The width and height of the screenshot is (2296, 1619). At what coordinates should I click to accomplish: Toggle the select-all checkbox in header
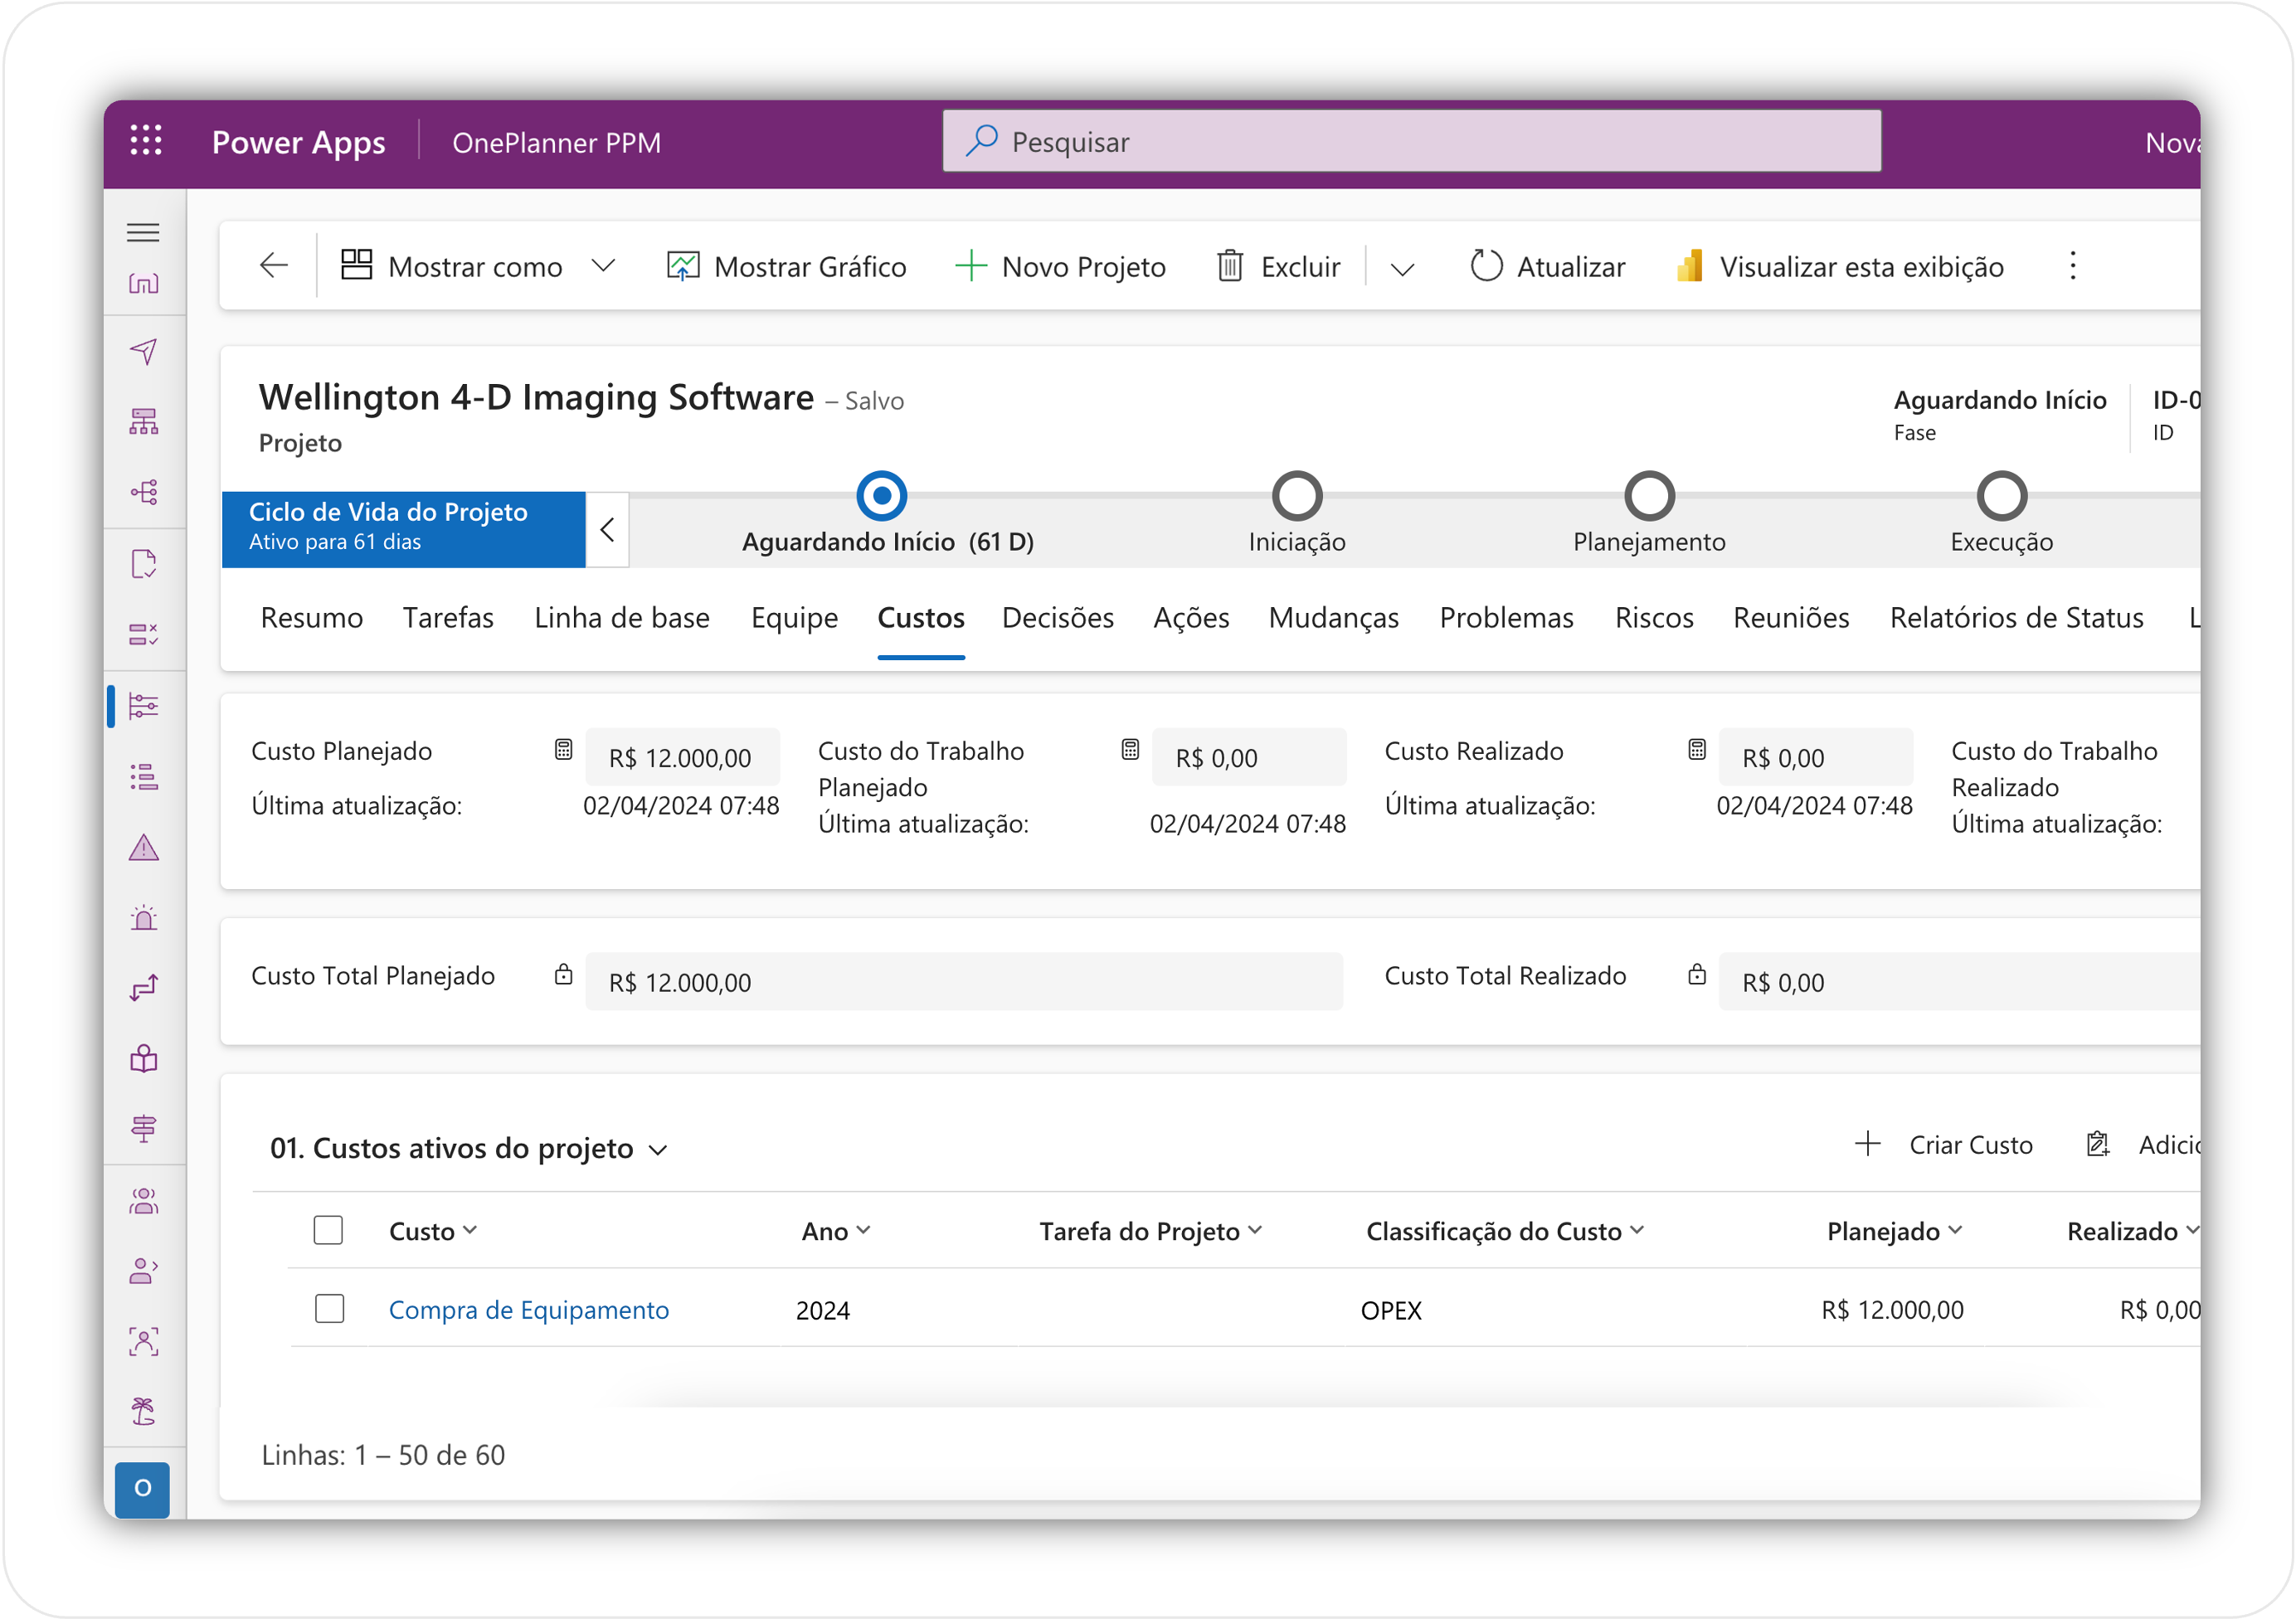coord(328,1230)
